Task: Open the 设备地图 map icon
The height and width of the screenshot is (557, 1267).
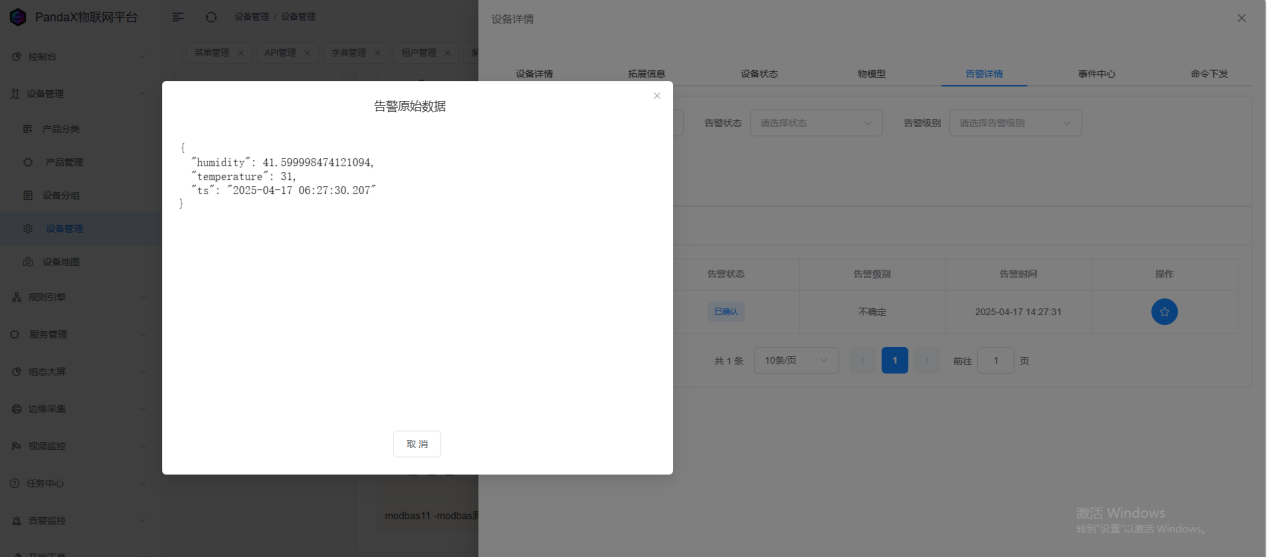Action: click(x=28, y=262)
